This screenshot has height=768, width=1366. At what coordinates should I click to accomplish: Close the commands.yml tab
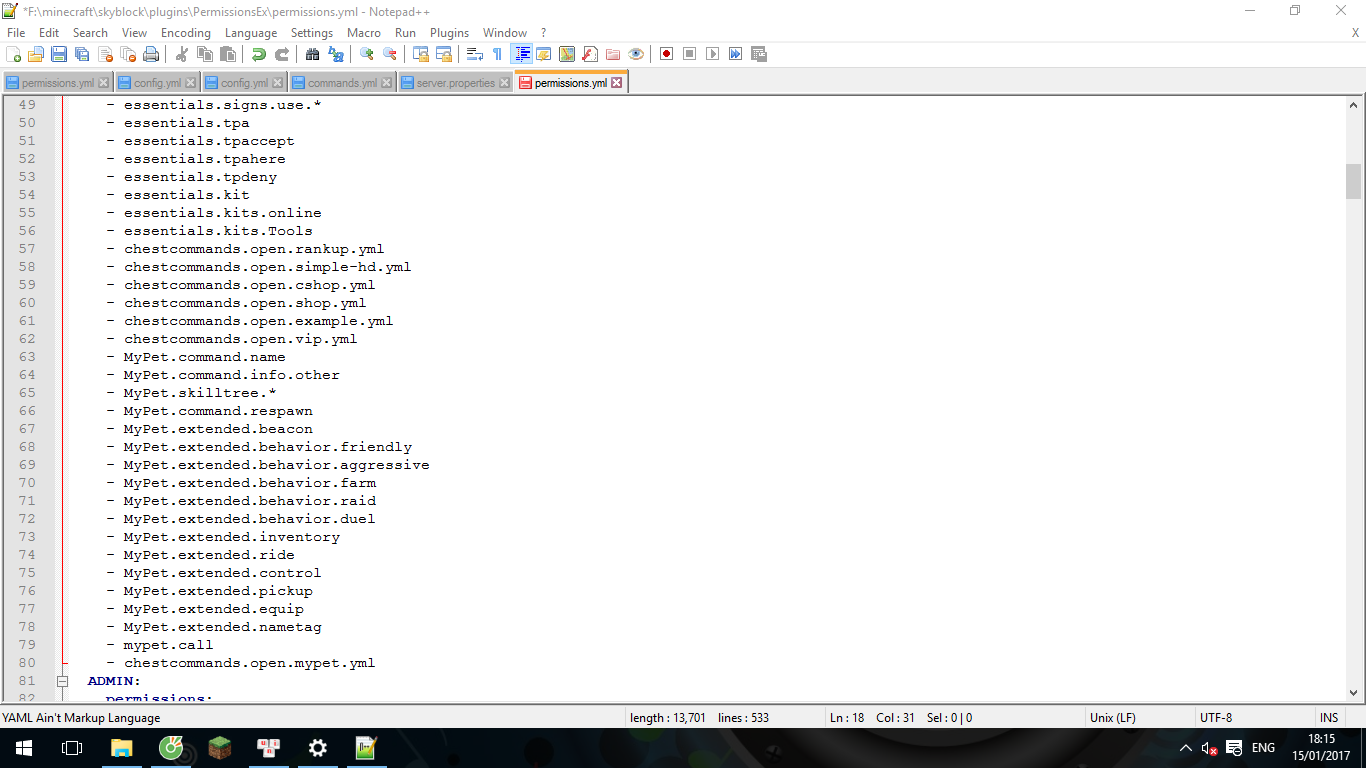[x=387, y=83]
